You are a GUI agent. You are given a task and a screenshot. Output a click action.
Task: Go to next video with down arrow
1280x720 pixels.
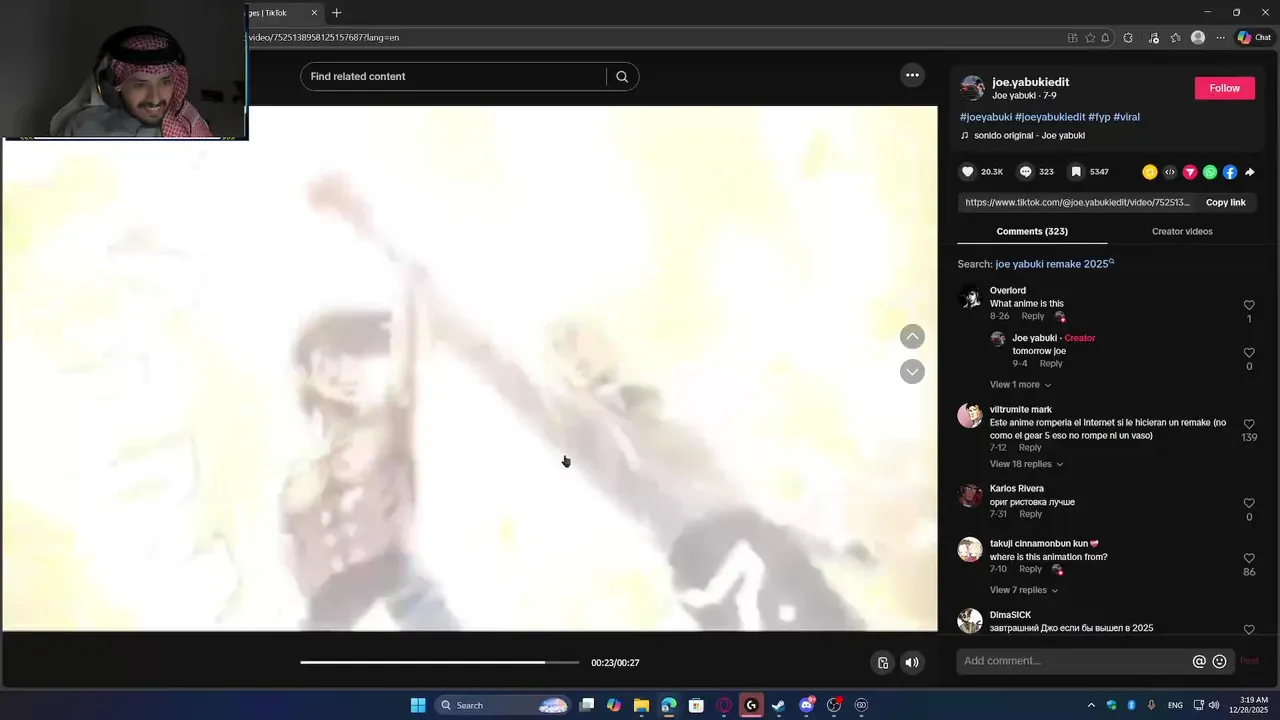pos(912,372)
